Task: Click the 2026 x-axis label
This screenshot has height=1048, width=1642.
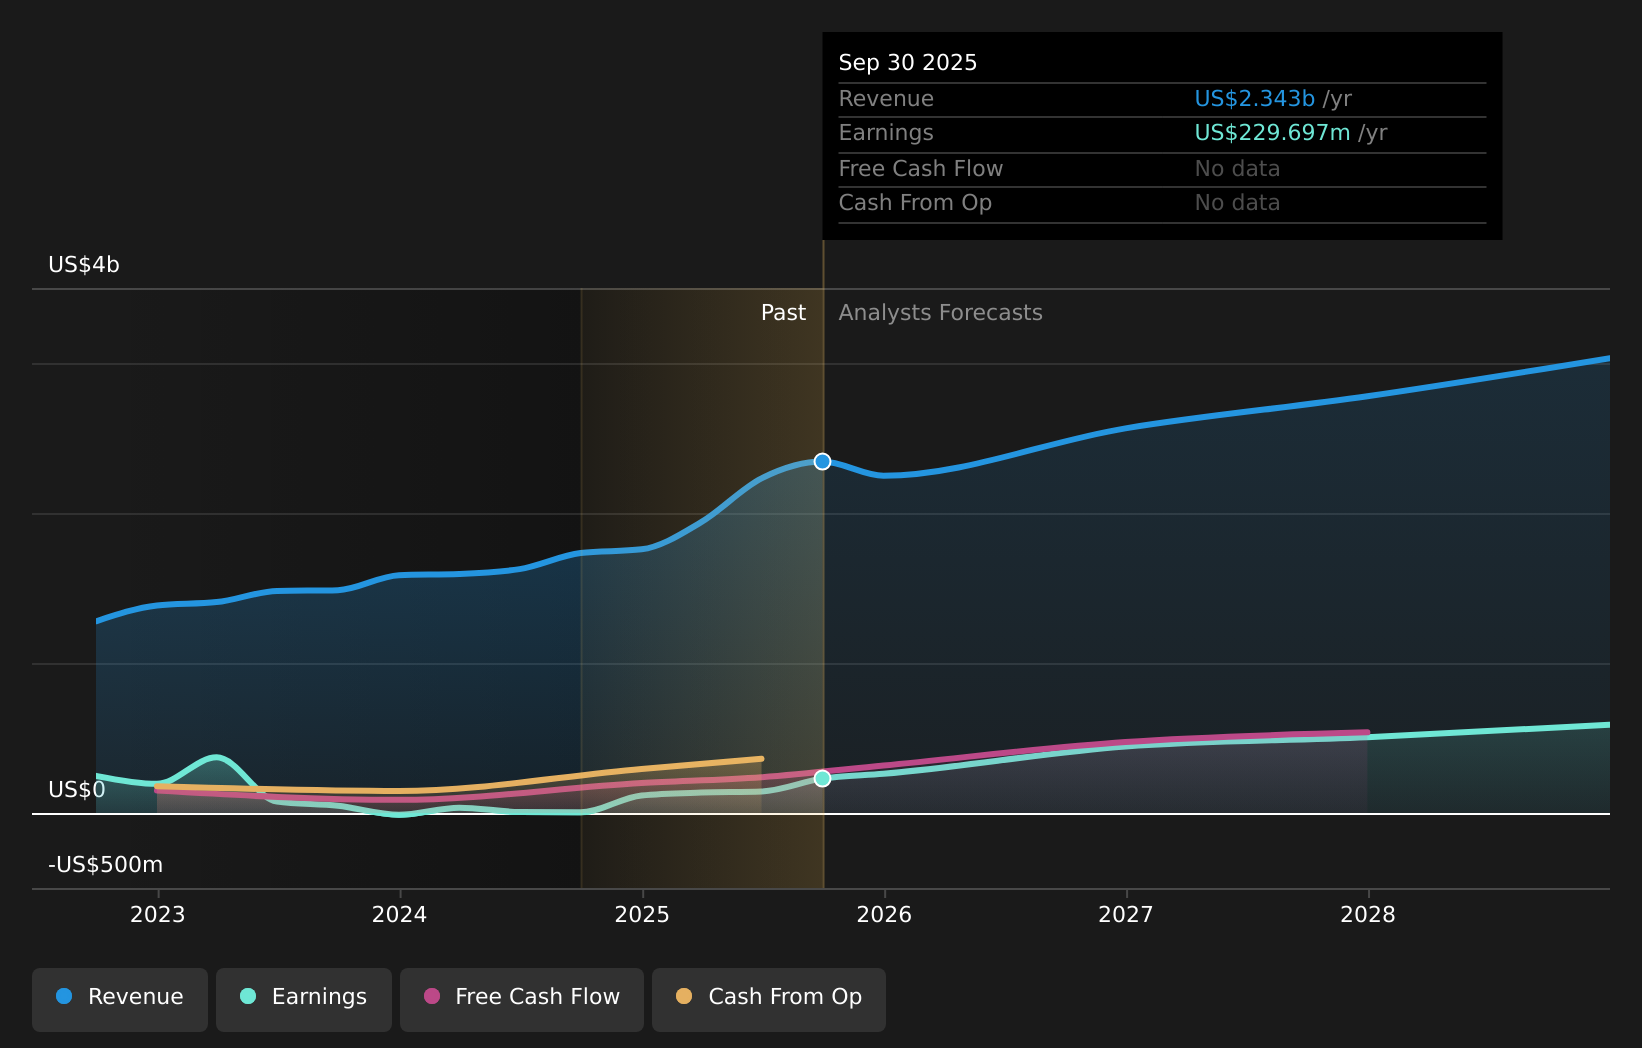Action: pos(884,914)
